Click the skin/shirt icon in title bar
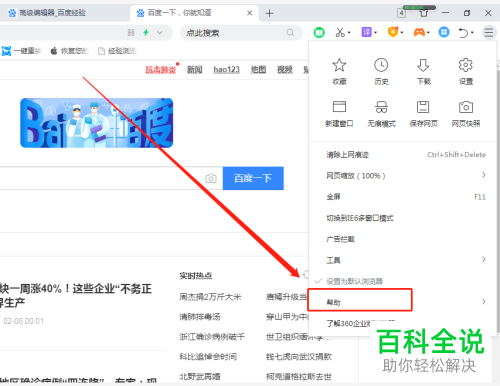Image resolution: width=500 pixels, height=386 pixels. (x=424, y=13)
